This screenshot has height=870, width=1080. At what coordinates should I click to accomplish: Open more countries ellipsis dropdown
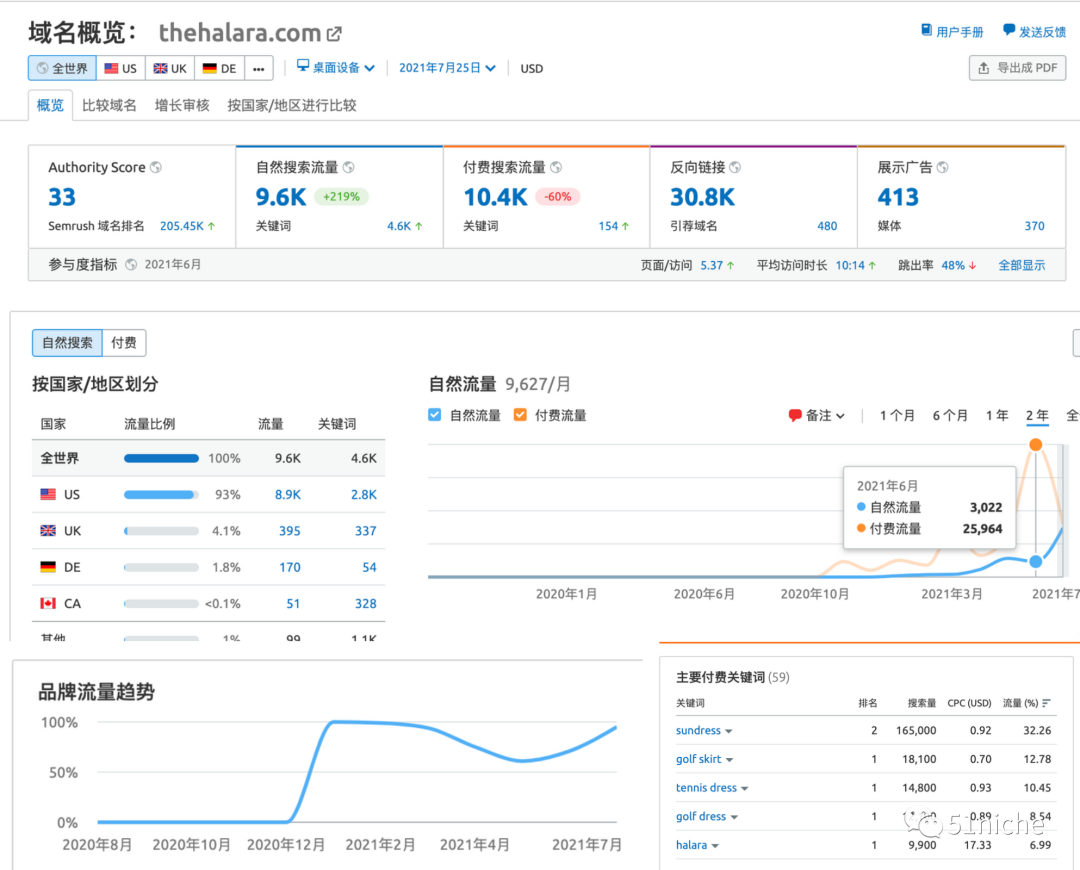259,68
